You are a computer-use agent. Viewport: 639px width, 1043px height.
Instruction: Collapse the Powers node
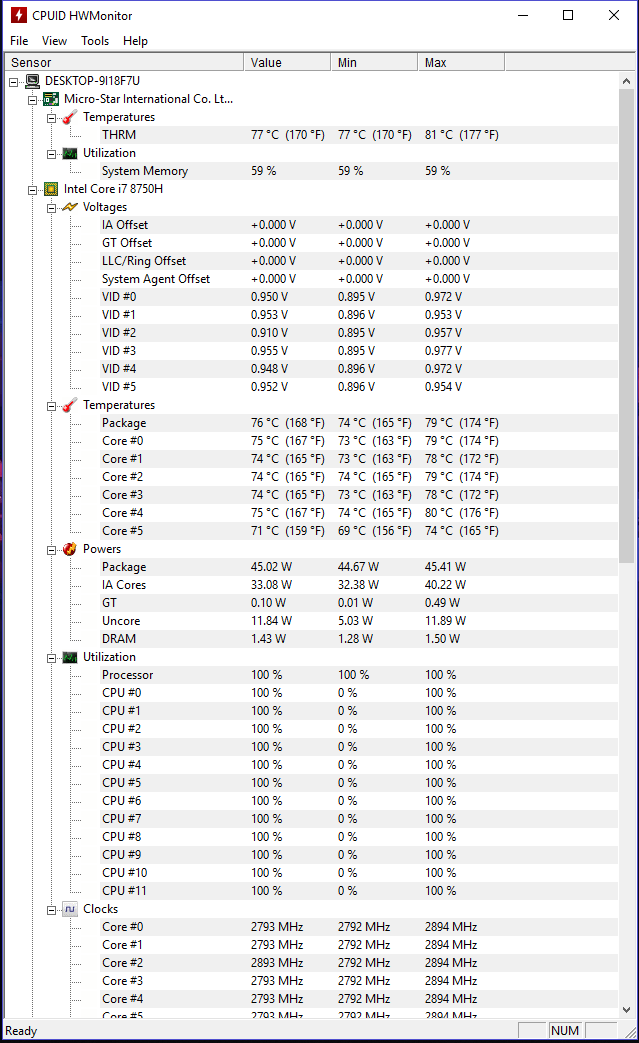coord(51,549)
